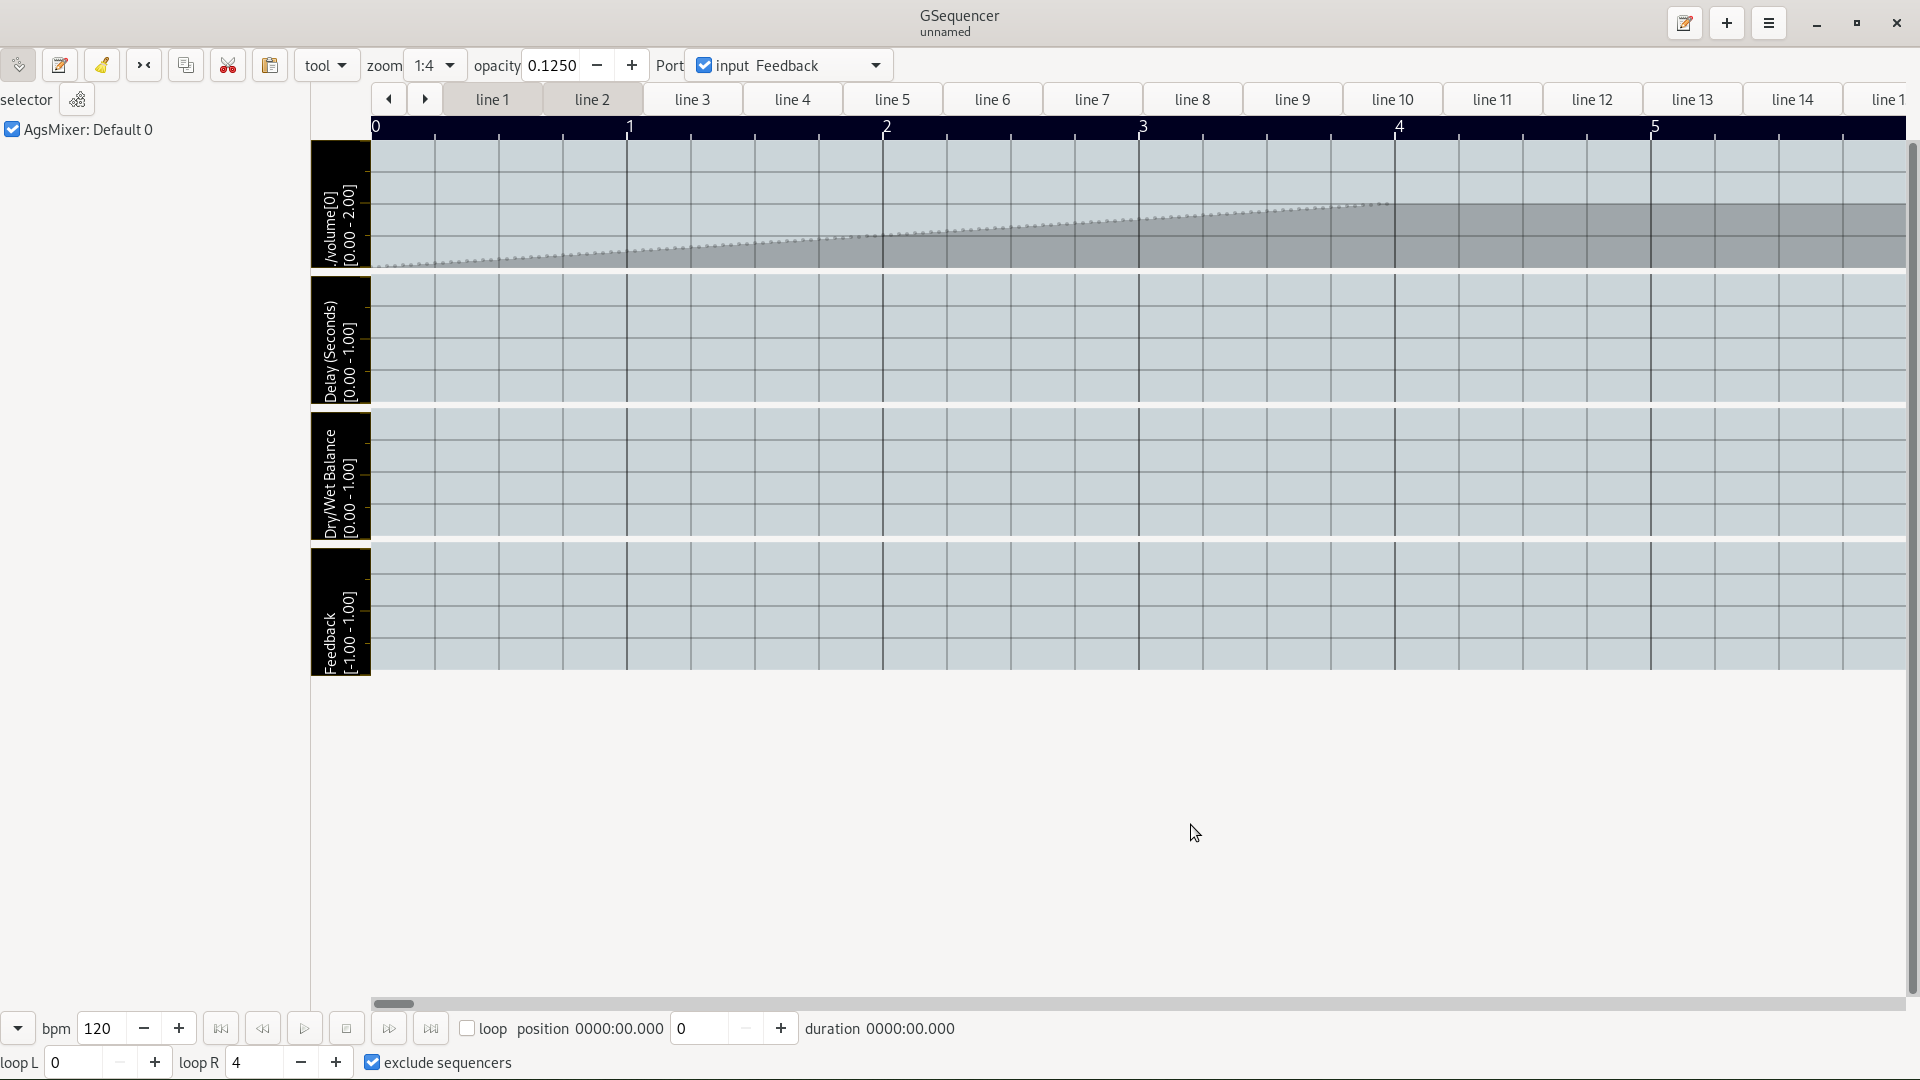Switch to the line 5 tab
The height and width of the screenshot is (1080, 1920).
click(892, 99)
